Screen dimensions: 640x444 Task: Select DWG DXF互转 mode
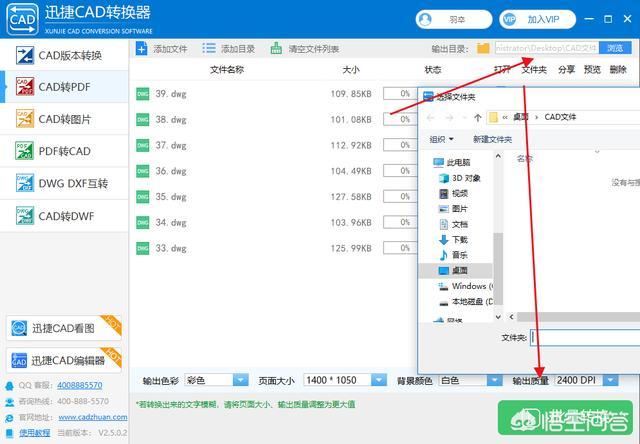point(64,183)
